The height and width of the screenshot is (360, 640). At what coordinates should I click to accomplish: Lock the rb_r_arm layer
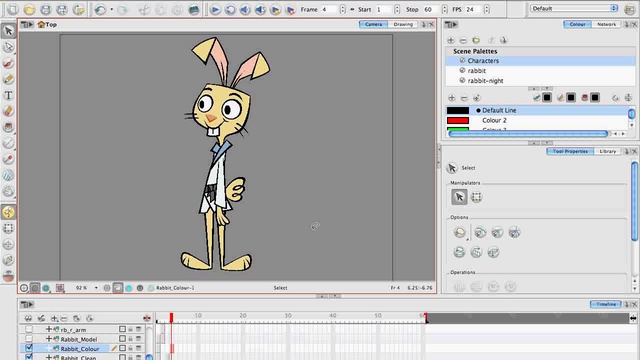click(x=131, y=329)
